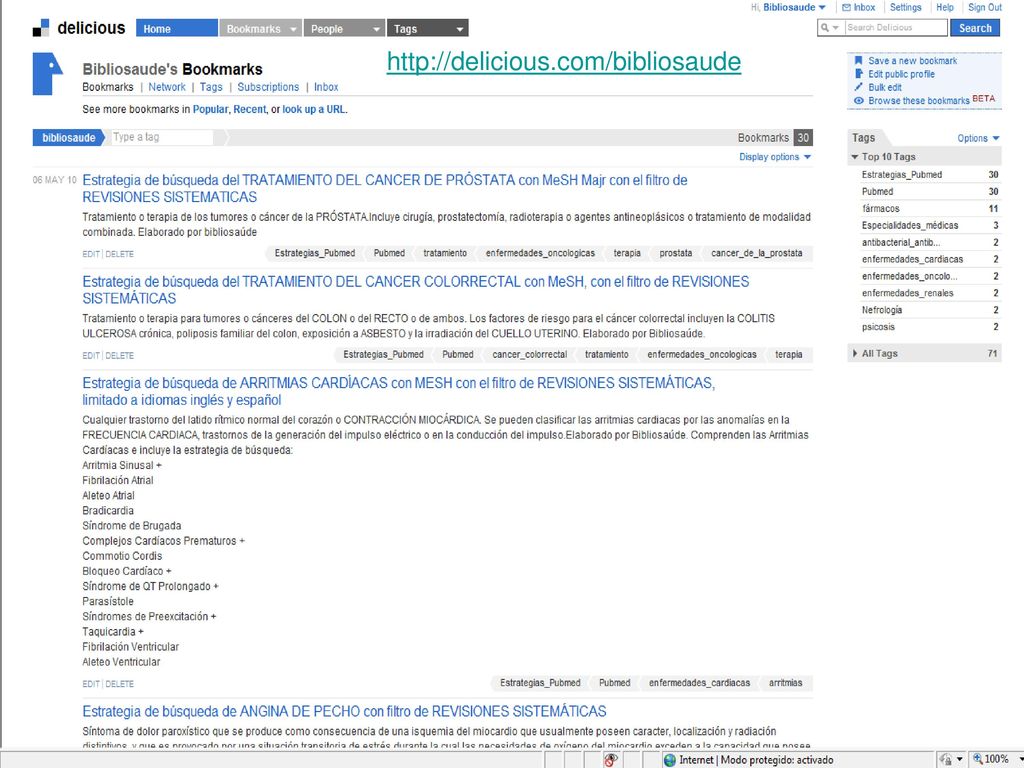Open the browser zoom level dropdown arrow

click(x=1019, y=759)
